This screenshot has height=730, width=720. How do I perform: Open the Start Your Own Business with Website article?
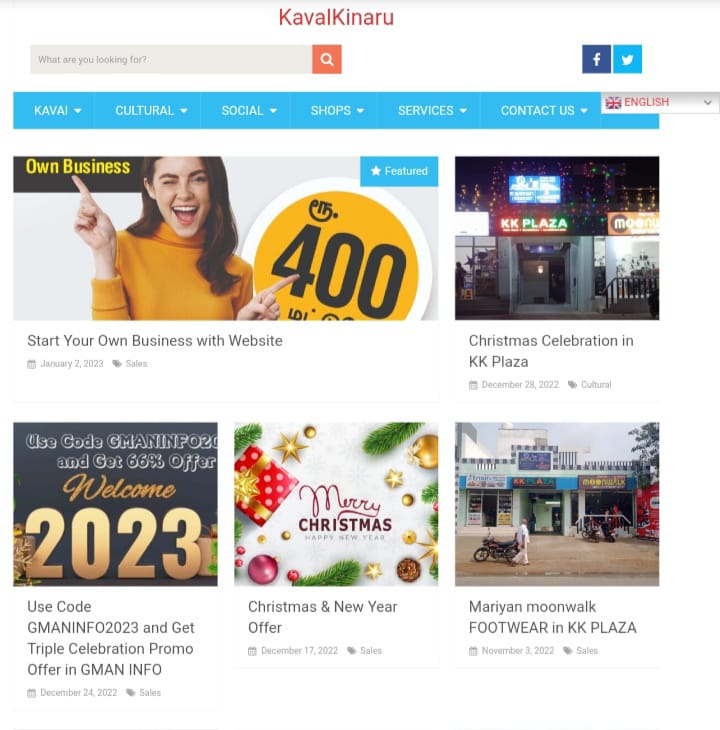(x=155, y=341)
